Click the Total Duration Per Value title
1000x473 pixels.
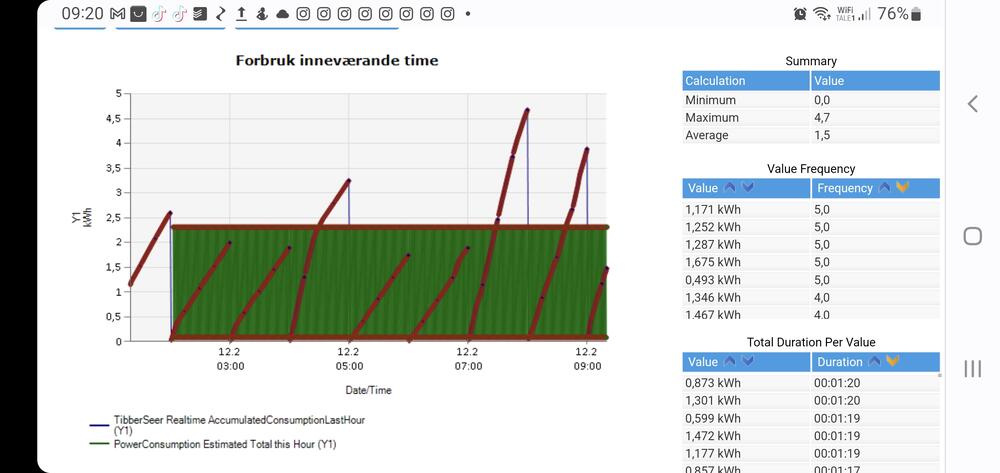pos(811,342)
